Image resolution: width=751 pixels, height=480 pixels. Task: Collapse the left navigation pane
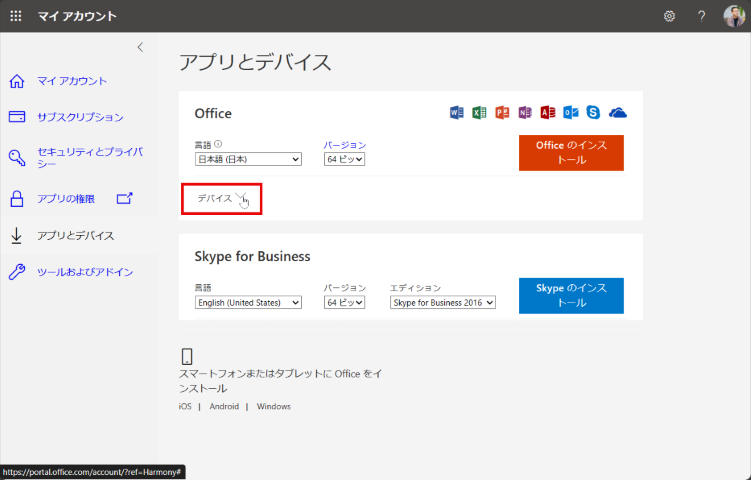tap(140, 47)
